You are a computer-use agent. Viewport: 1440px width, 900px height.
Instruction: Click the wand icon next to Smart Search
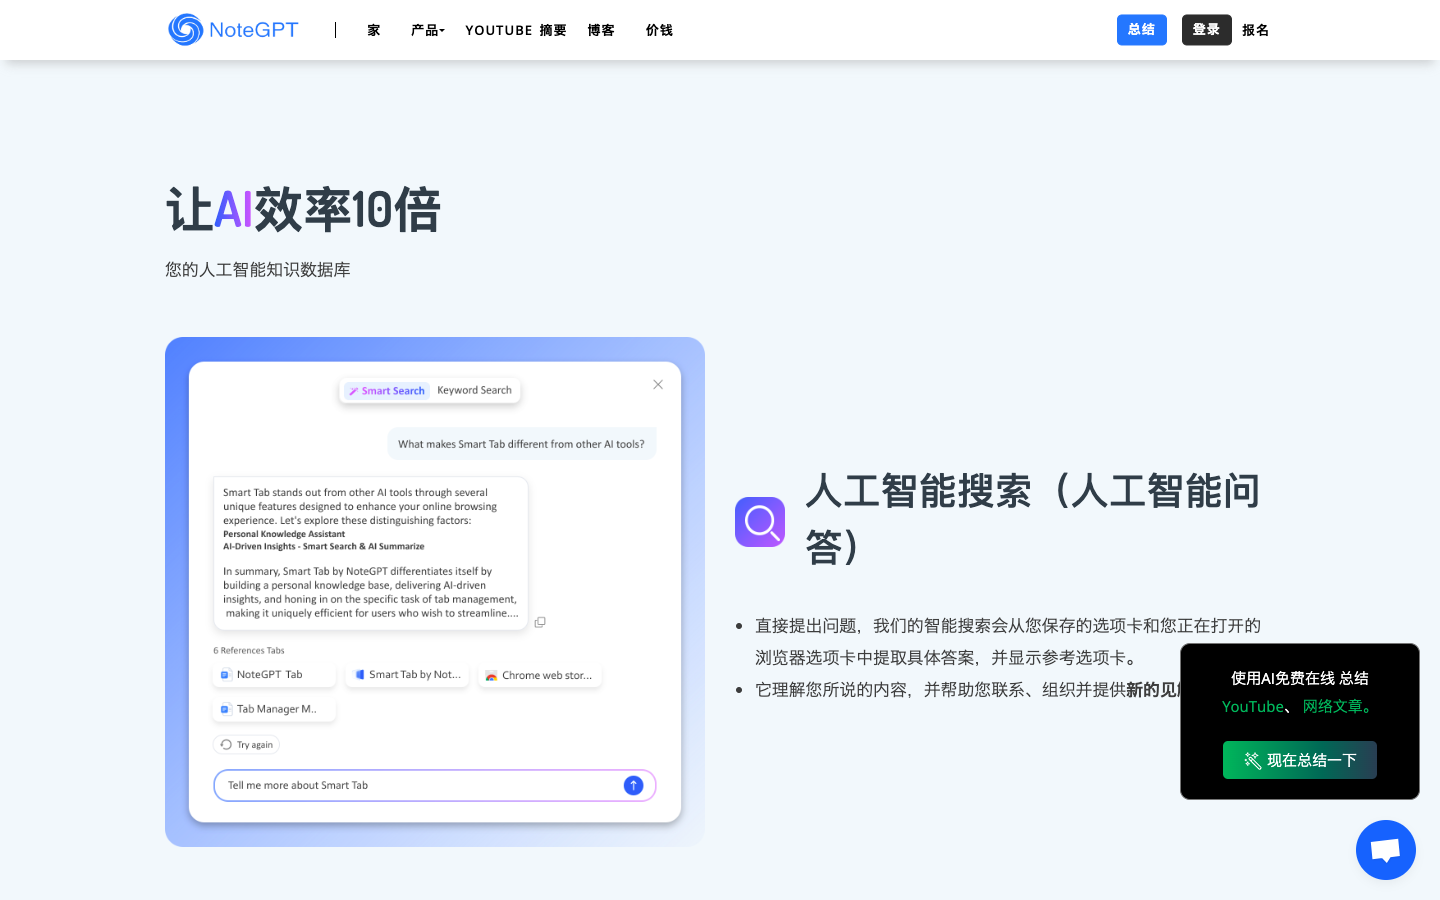click(353, 390)
